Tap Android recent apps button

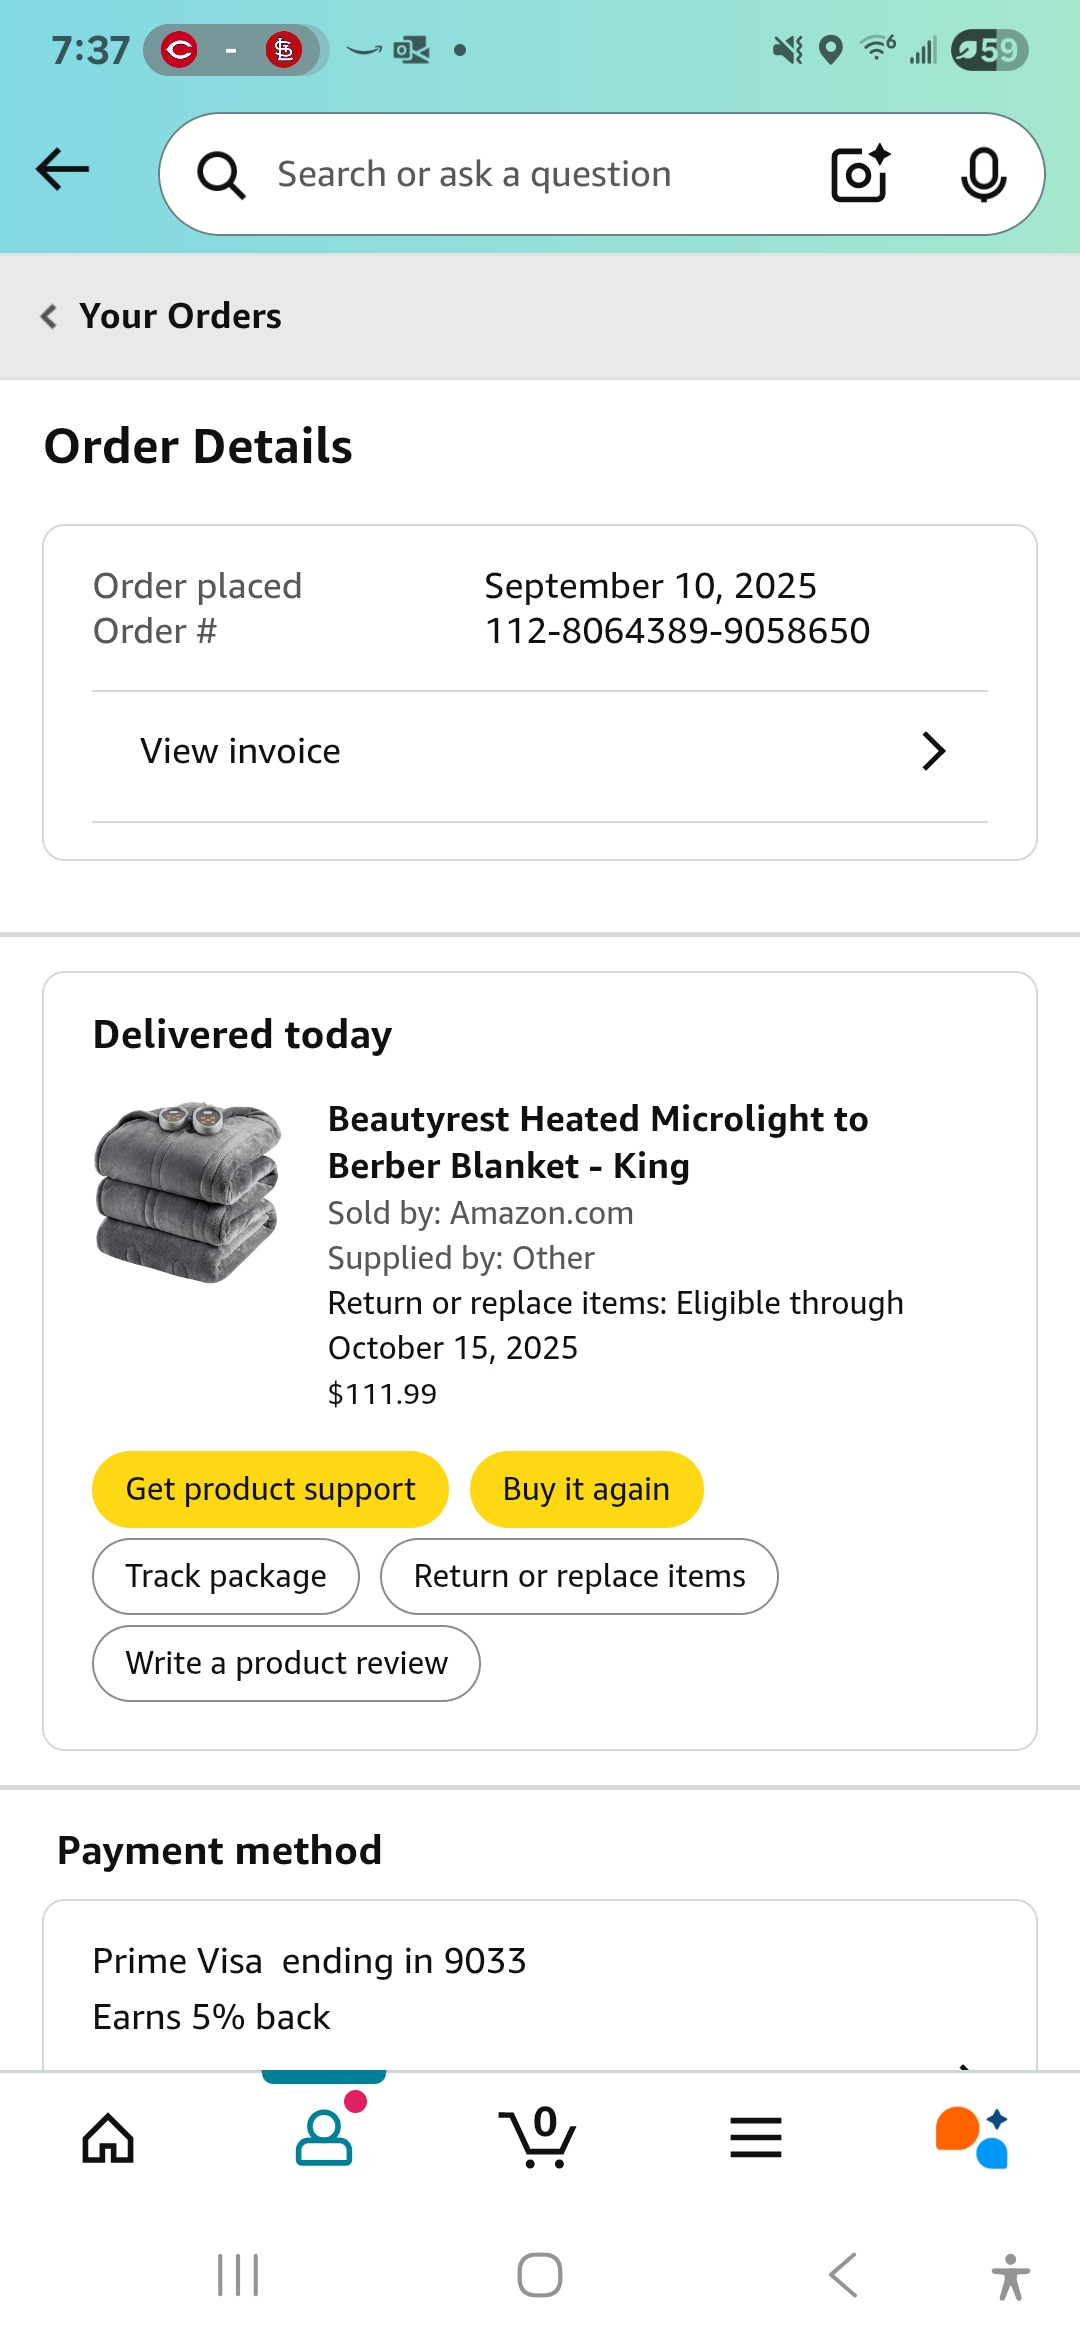(x=238, y=2276)
